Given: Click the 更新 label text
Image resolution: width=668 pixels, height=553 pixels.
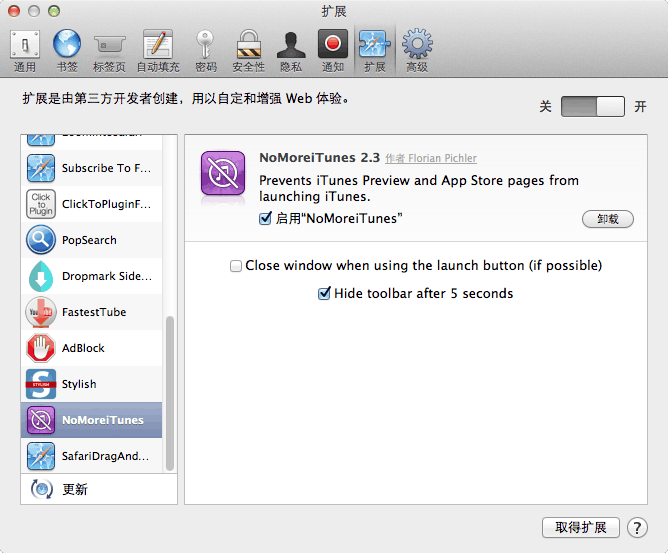Looking at the screenshot, I should coord(75,490).
